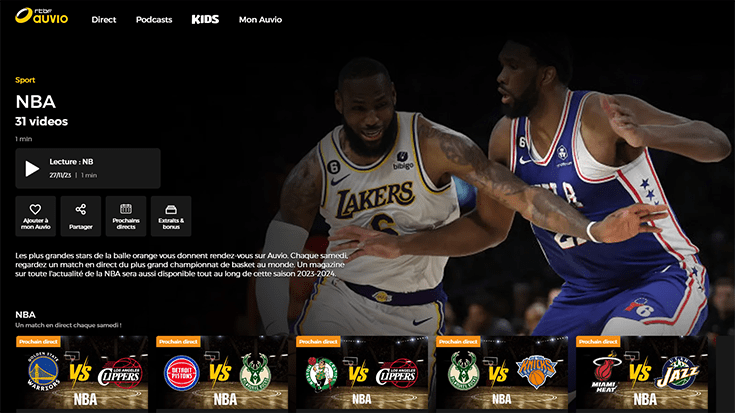Click the NBA page title
Screen dimensions: 735x413
(36, 102)
